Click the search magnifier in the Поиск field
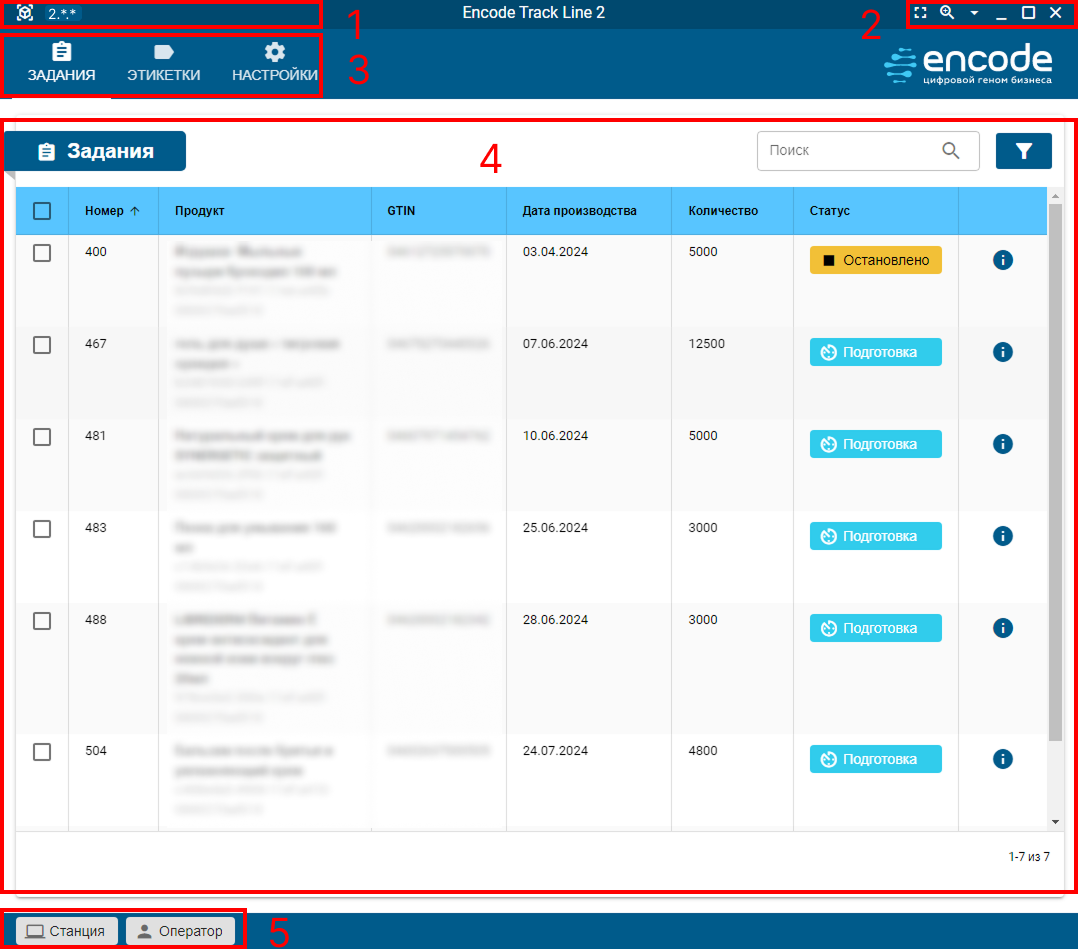This screenshot has width=1078, height=949. [x=951, y=150]
